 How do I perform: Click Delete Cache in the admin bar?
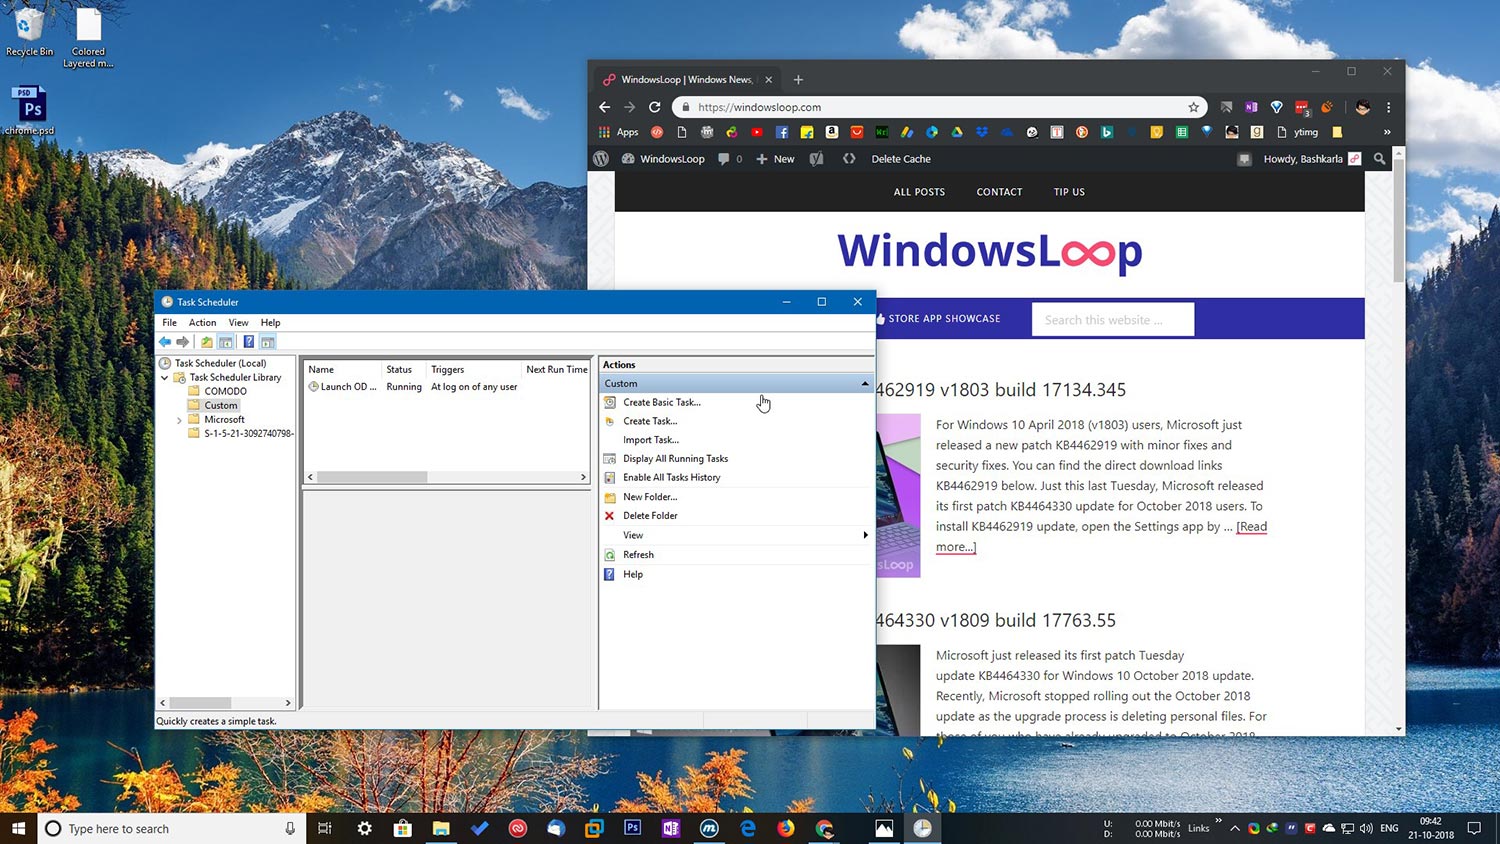tap(899, 158)
